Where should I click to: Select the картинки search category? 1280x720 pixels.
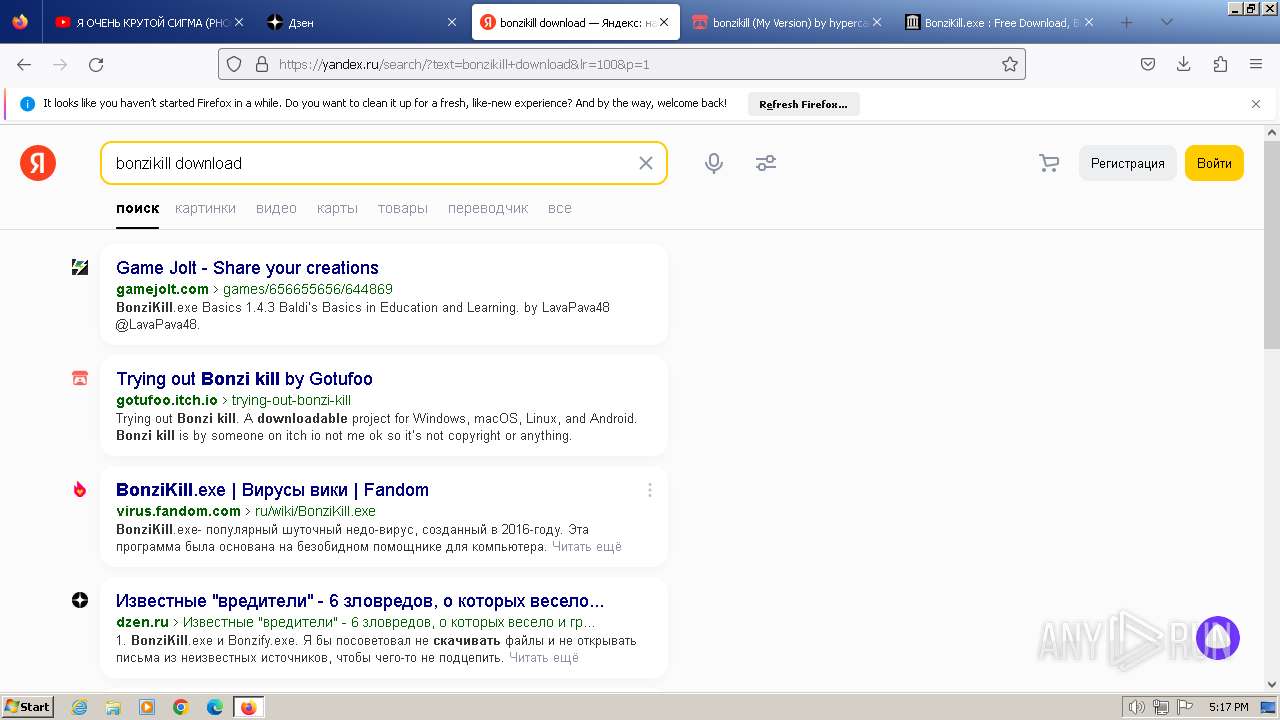click(205, 208)
